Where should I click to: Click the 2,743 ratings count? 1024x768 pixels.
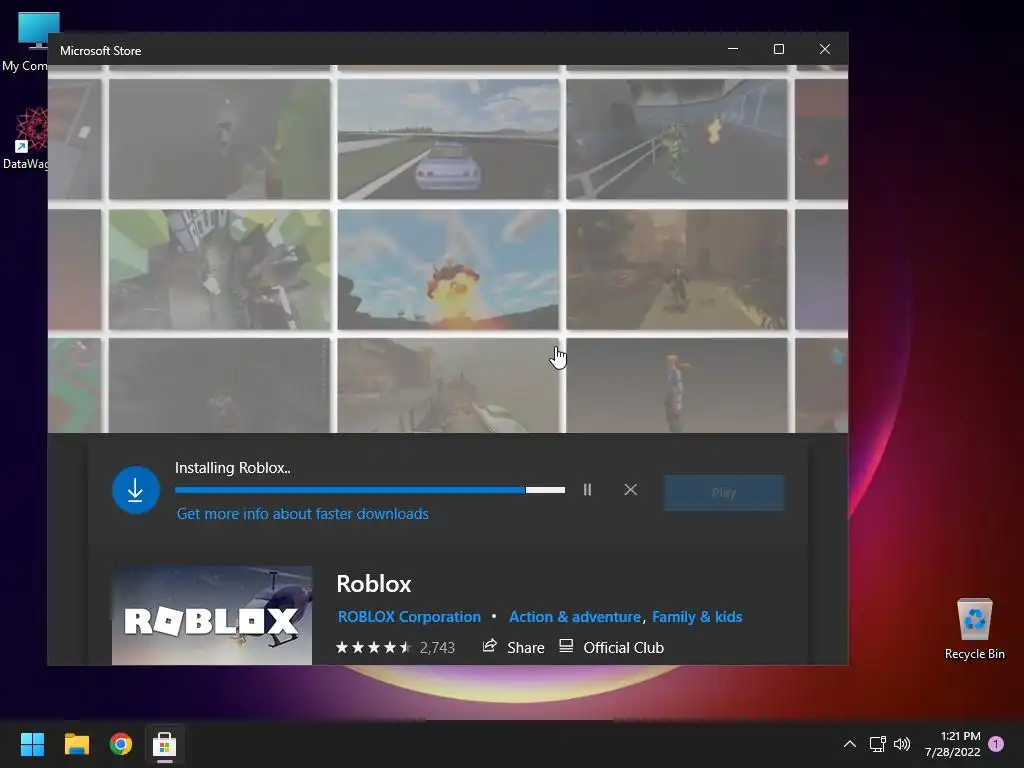tap(437, 648)
